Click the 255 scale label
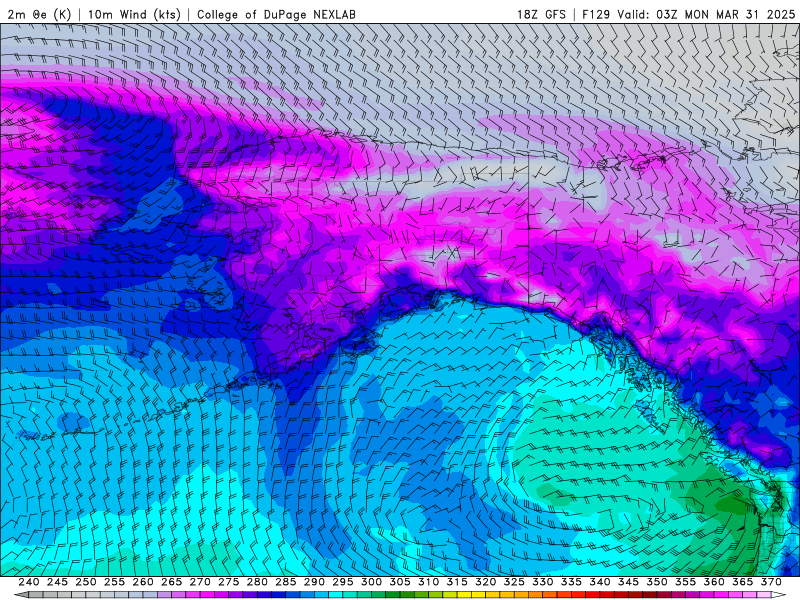Viewport: 800px width, 600px height. point(114,582)
